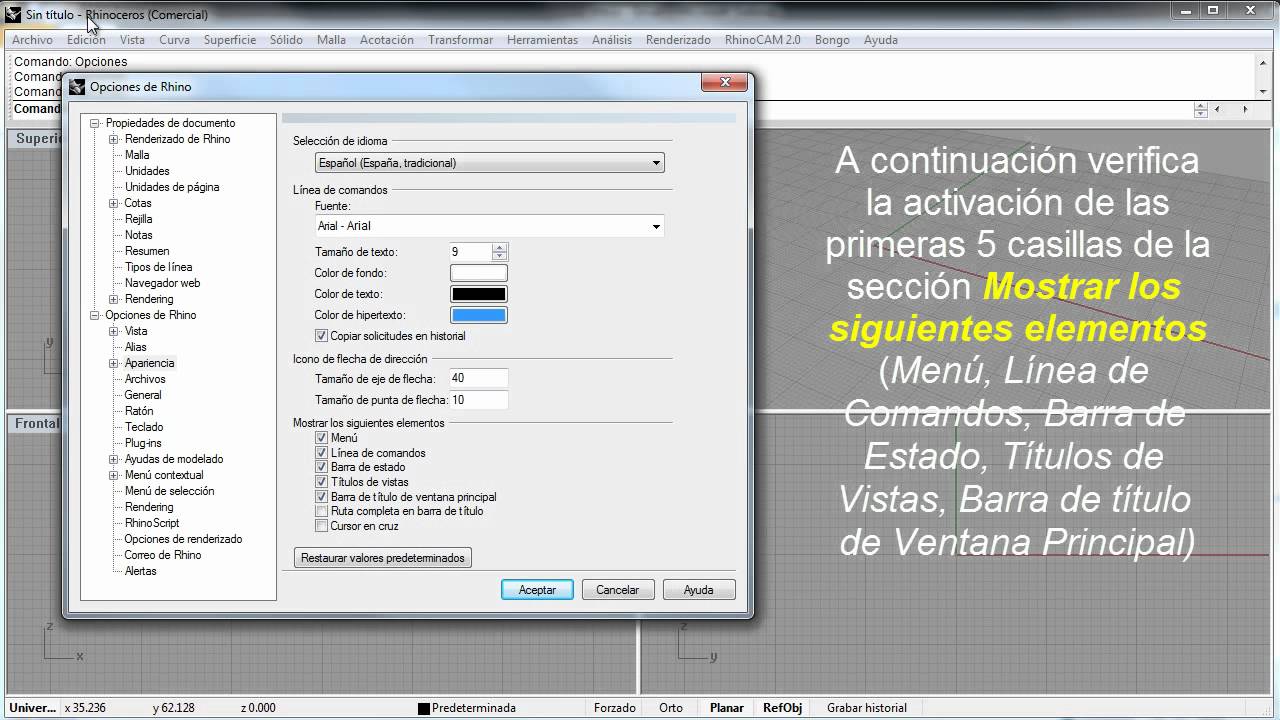1280x720 pixels.
Task: Click Grabar historial in the status bar
Action: coord(867,708)
